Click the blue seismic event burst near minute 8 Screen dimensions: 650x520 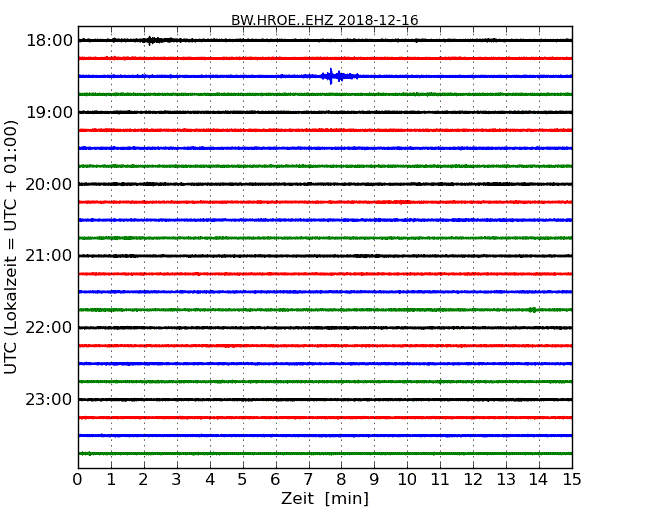(x=339, y=76)
